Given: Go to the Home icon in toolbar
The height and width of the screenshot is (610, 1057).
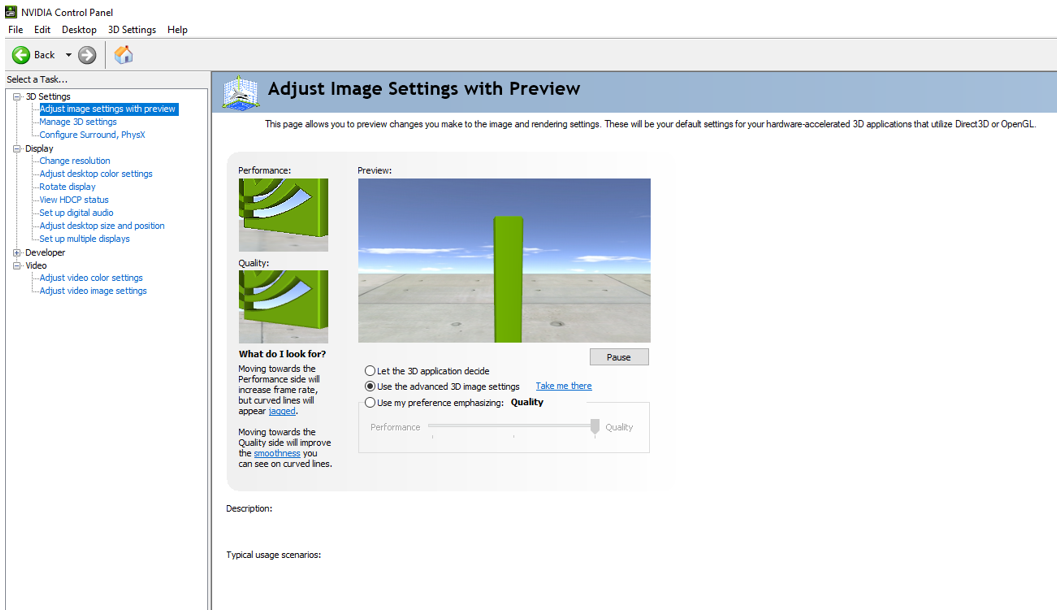Looking at the screenshot, I should (x=123, y=55).
